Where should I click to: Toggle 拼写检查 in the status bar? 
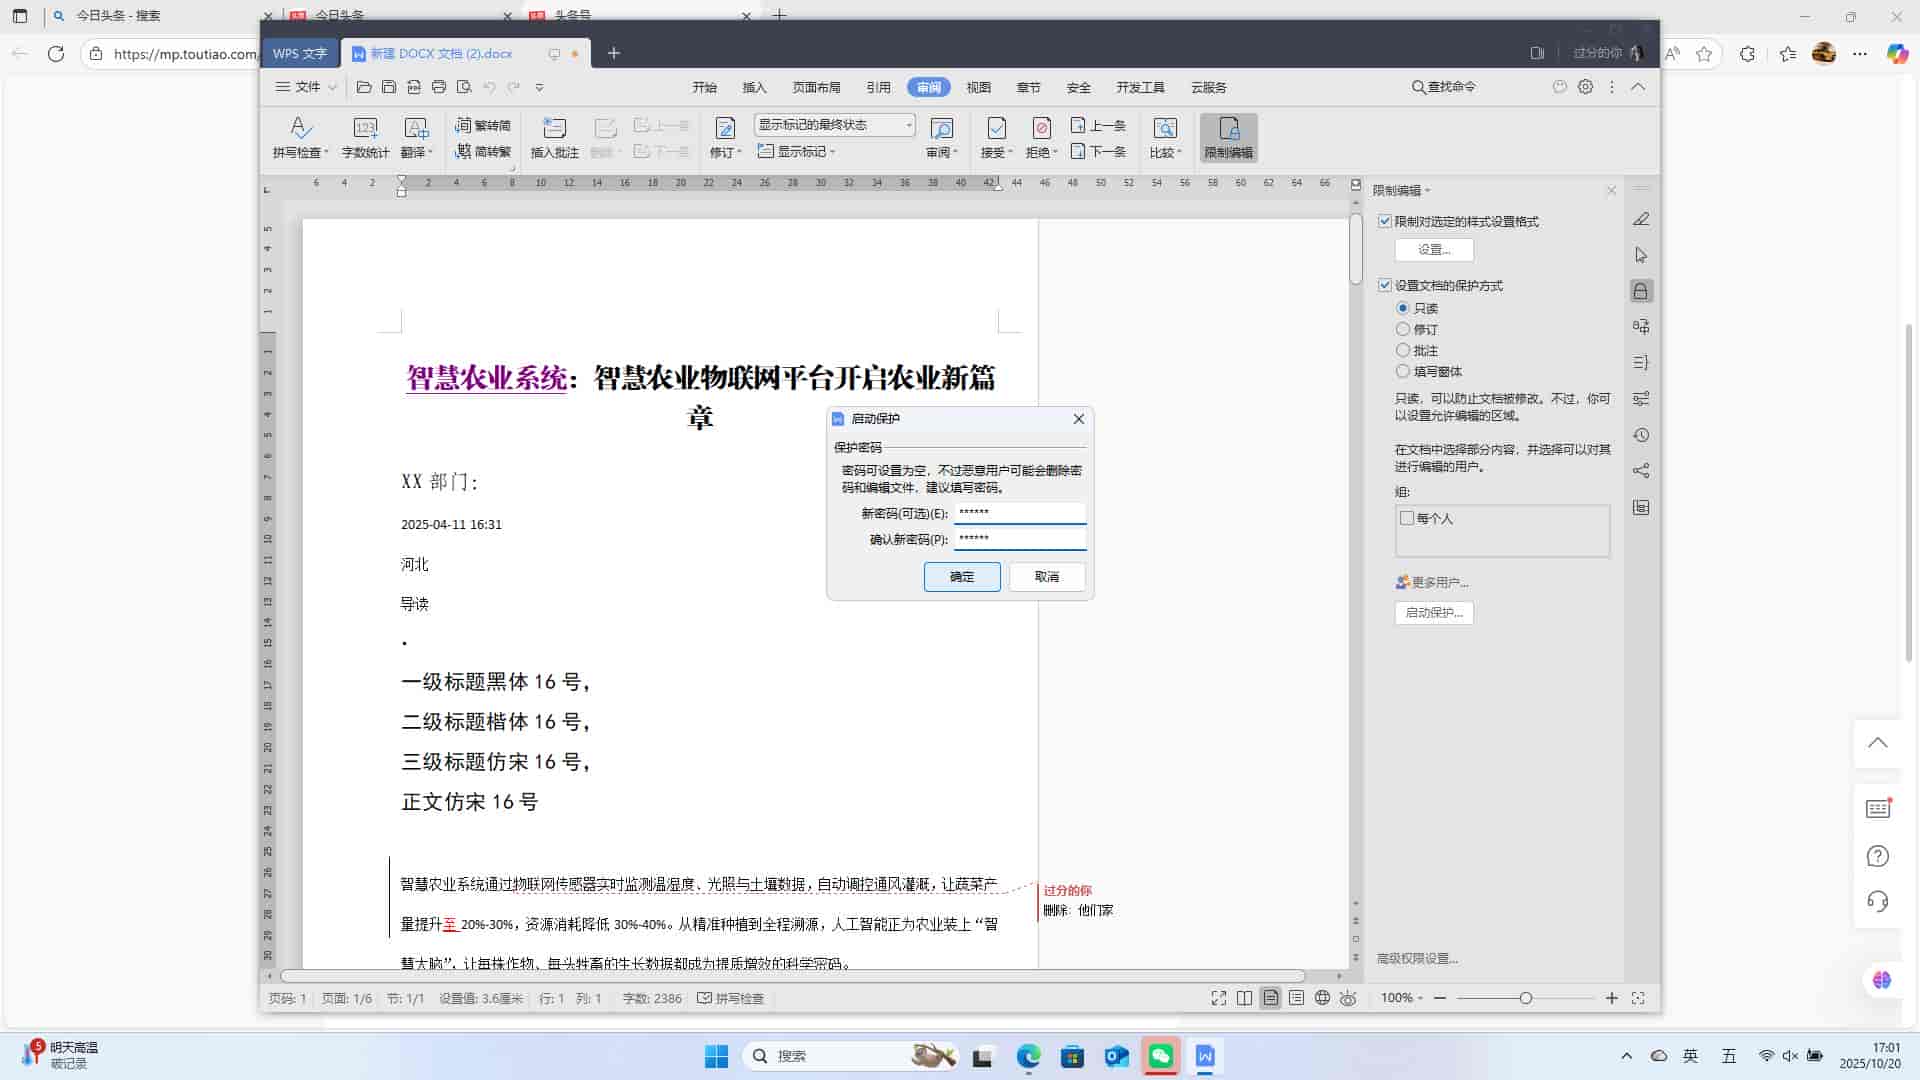coord(730,998)
